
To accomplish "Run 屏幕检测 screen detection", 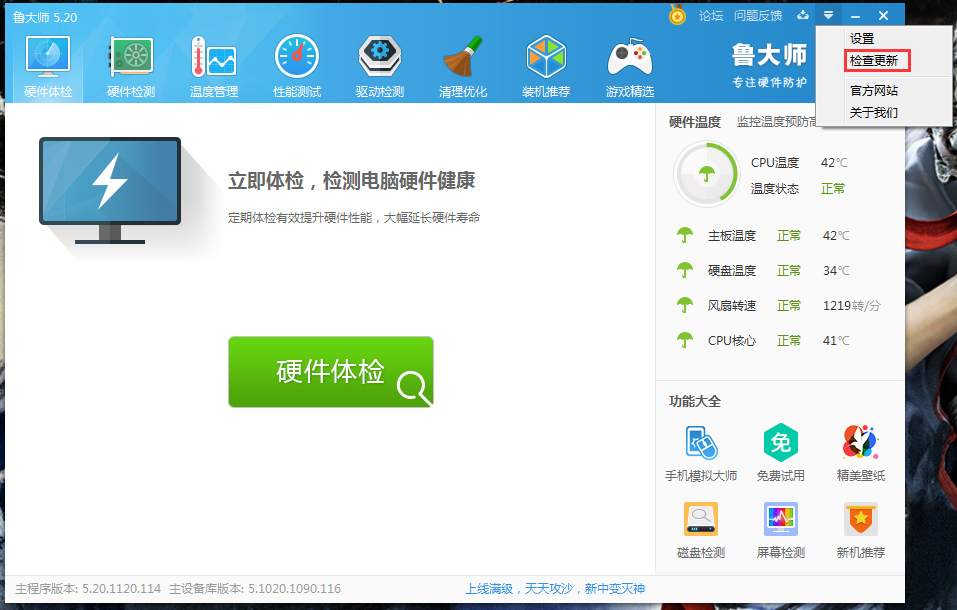I will click(780, 529).
